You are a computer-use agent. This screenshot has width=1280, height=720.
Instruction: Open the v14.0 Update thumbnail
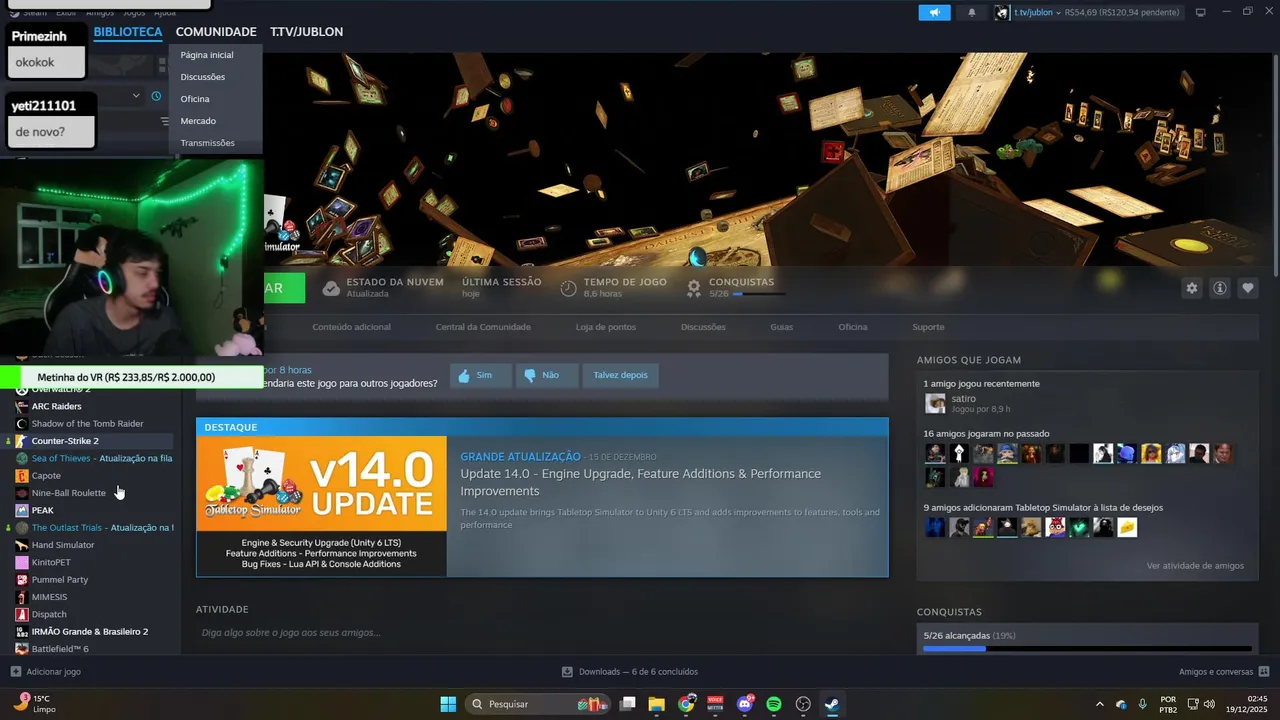[322, 506]
